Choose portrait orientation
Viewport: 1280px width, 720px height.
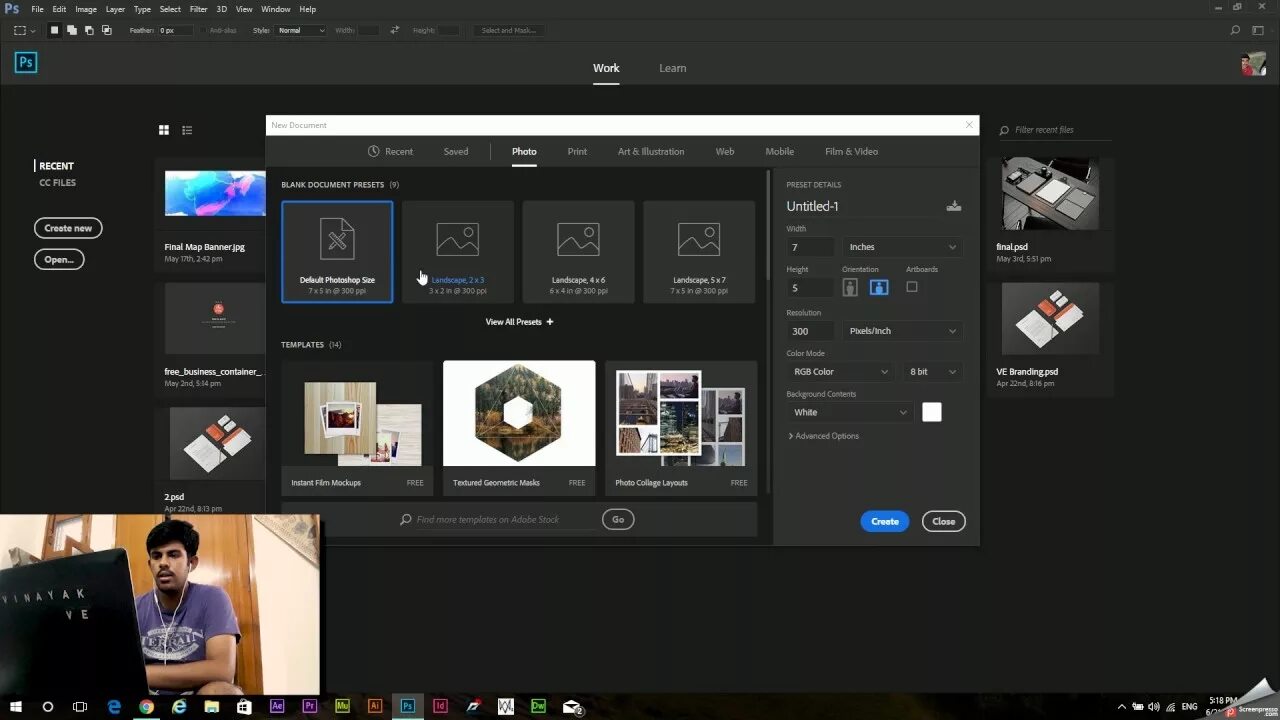click(850, 288)
